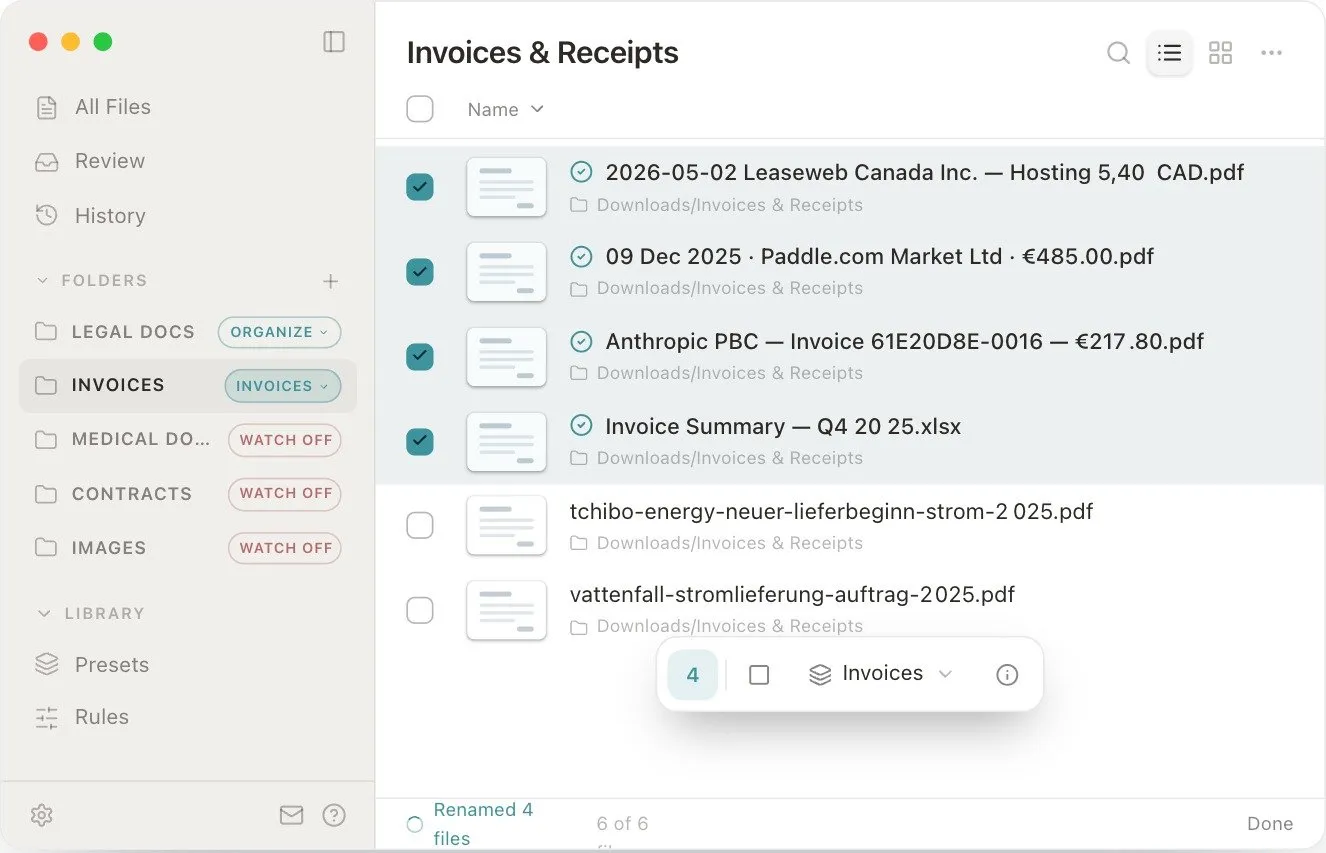Viewport: 1326px width, 853px height.
Task: Click the renamed checkmark icon on Leaseweb file
Action: tap(581, 172)
